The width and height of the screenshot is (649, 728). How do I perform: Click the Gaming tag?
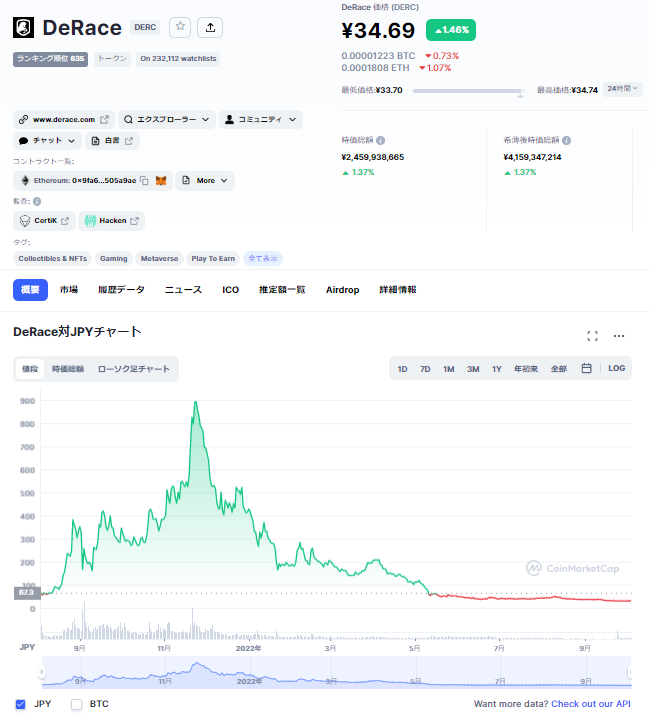[114, 259]
